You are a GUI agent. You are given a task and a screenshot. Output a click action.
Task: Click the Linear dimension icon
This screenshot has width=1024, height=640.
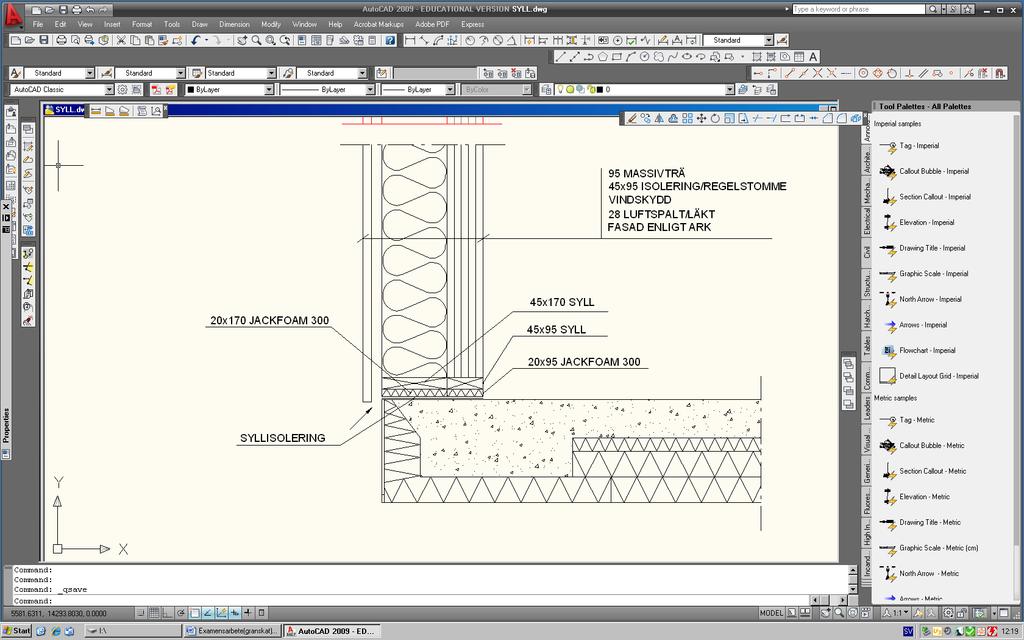409,40
